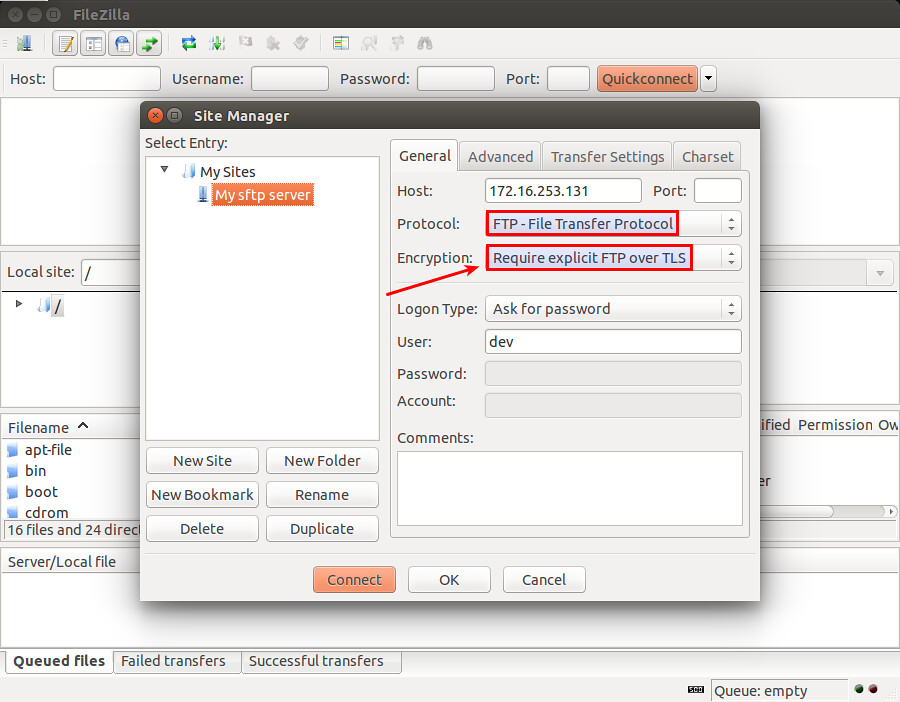900x702 pixels.
Task: Click Cancel in Site Manager
Action: coord(544,580)
